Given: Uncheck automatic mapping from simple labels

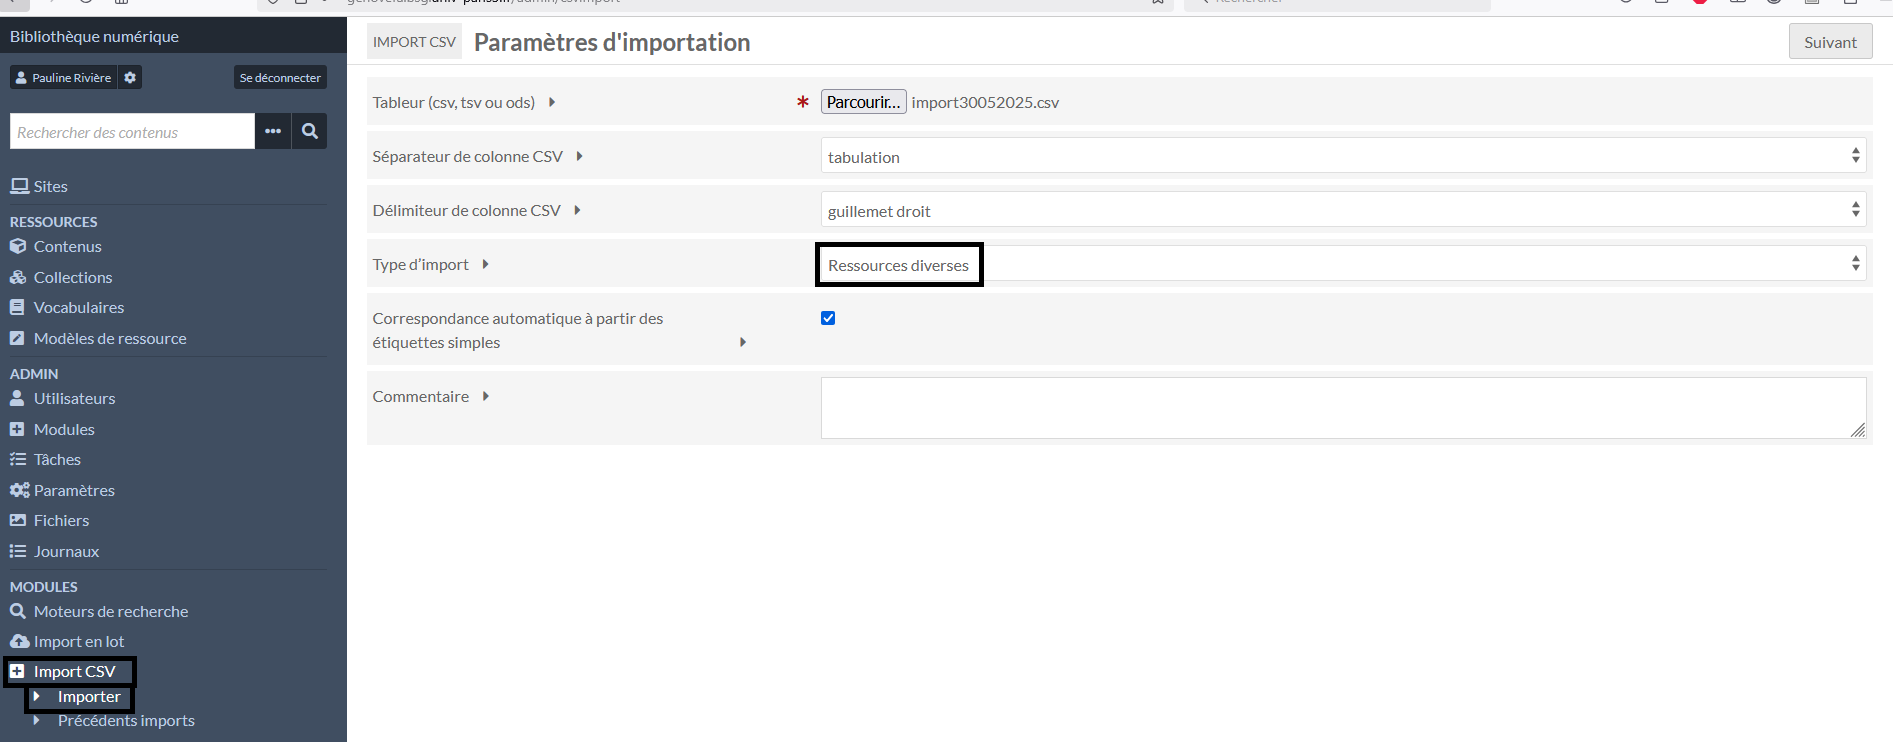Looking at the screenshot, I should pos(828,319).
